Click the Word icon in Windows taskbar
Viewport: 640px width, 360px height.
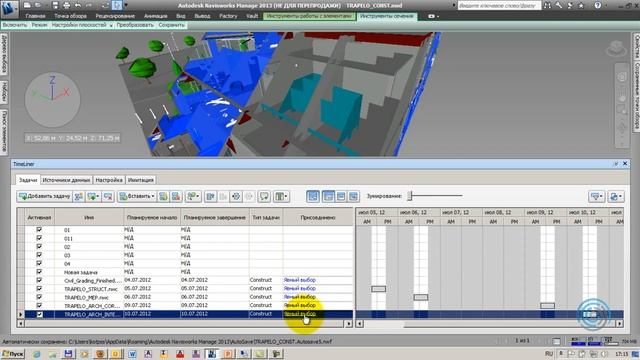pyautogui.click(x=132, y=354)
